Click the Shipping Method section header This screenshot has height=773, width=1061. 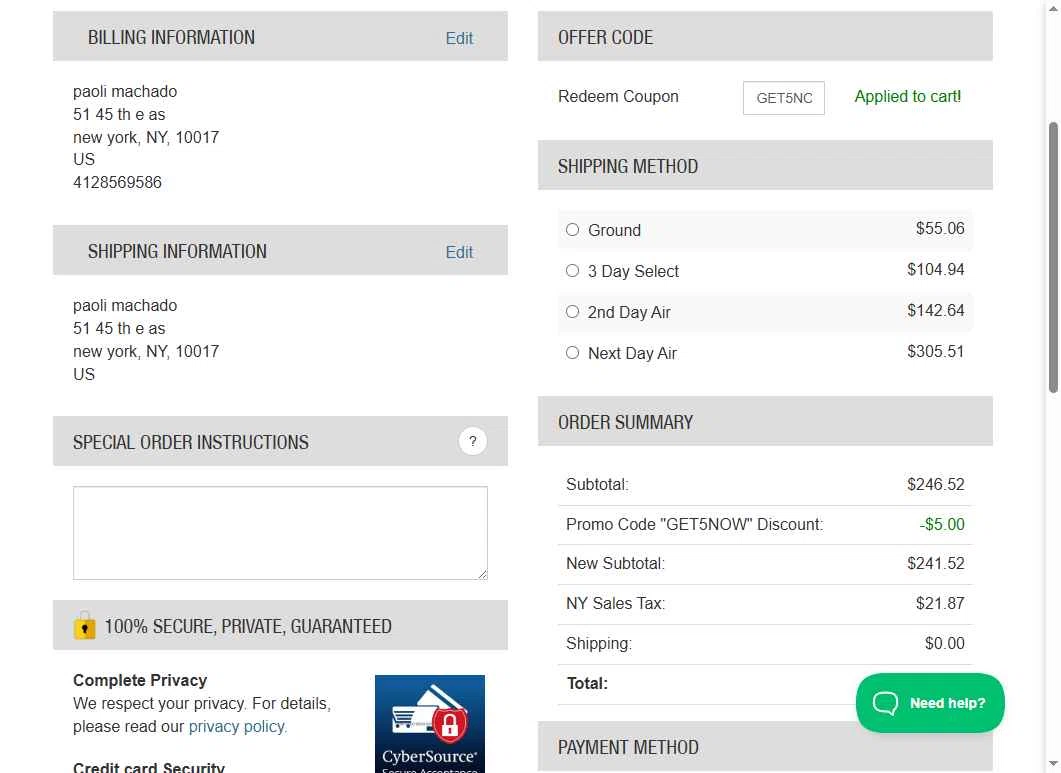coord(765,165)
